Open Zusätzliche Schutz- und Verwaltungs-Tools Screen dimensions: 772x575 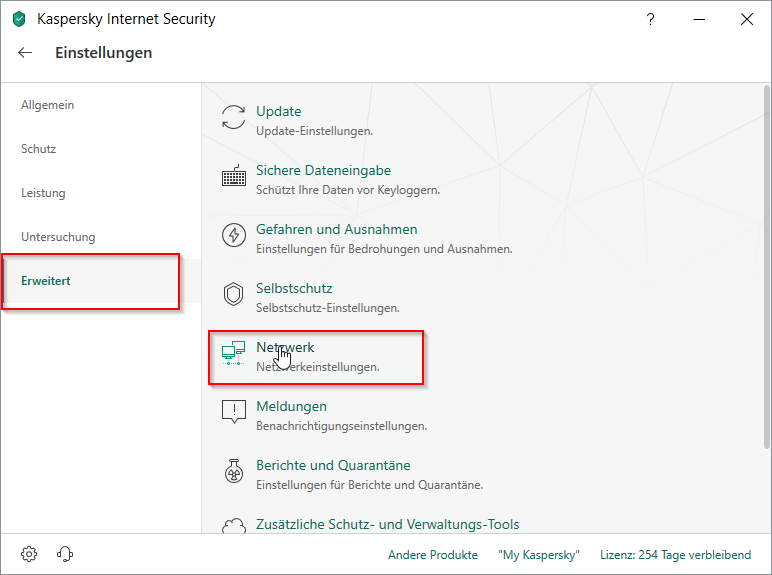(x=387, y=524)
